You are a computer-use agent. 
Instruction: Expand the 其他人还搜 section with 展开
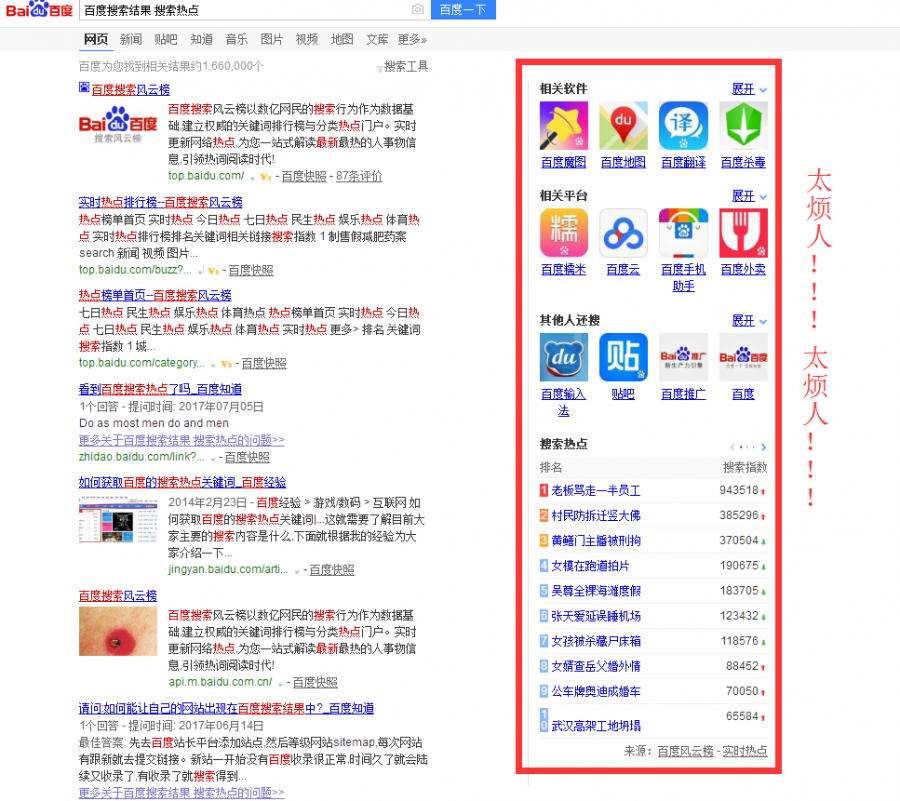tap(749, 321)
